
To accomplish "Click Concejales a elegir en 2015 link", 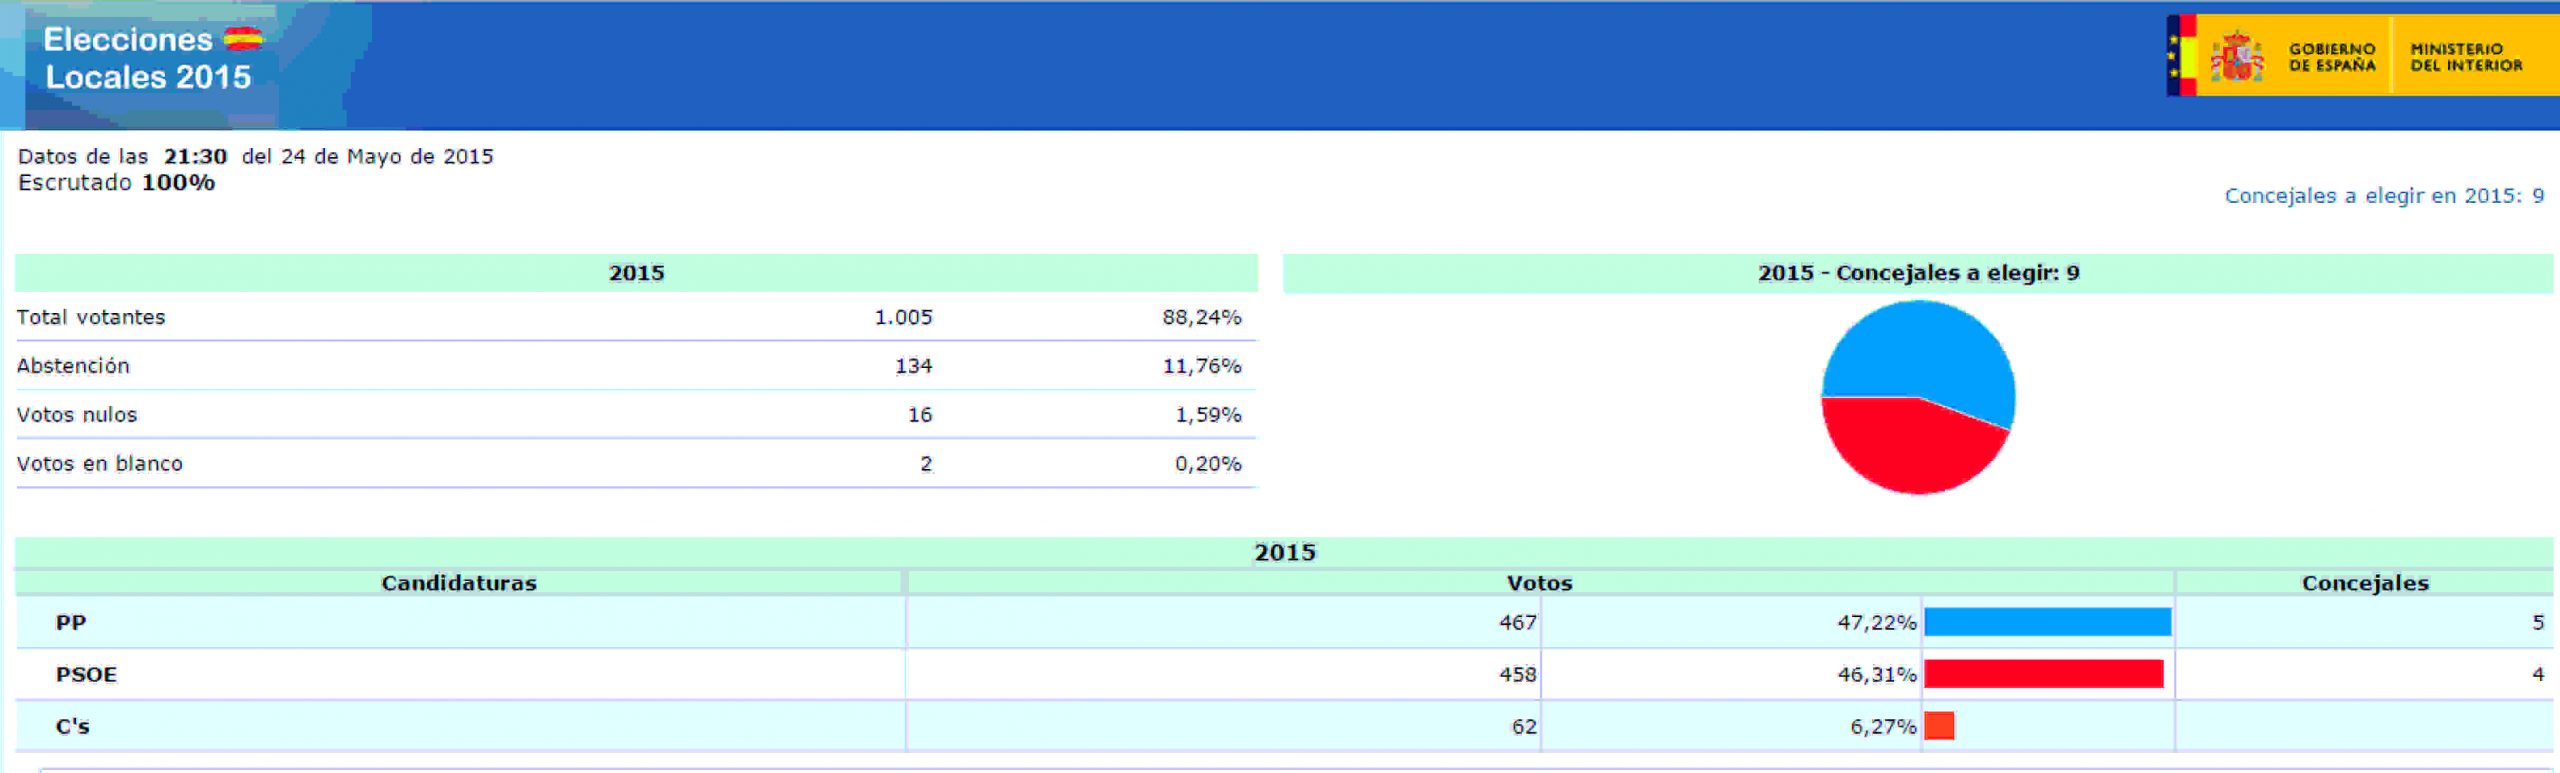I will click(2383, 196).
